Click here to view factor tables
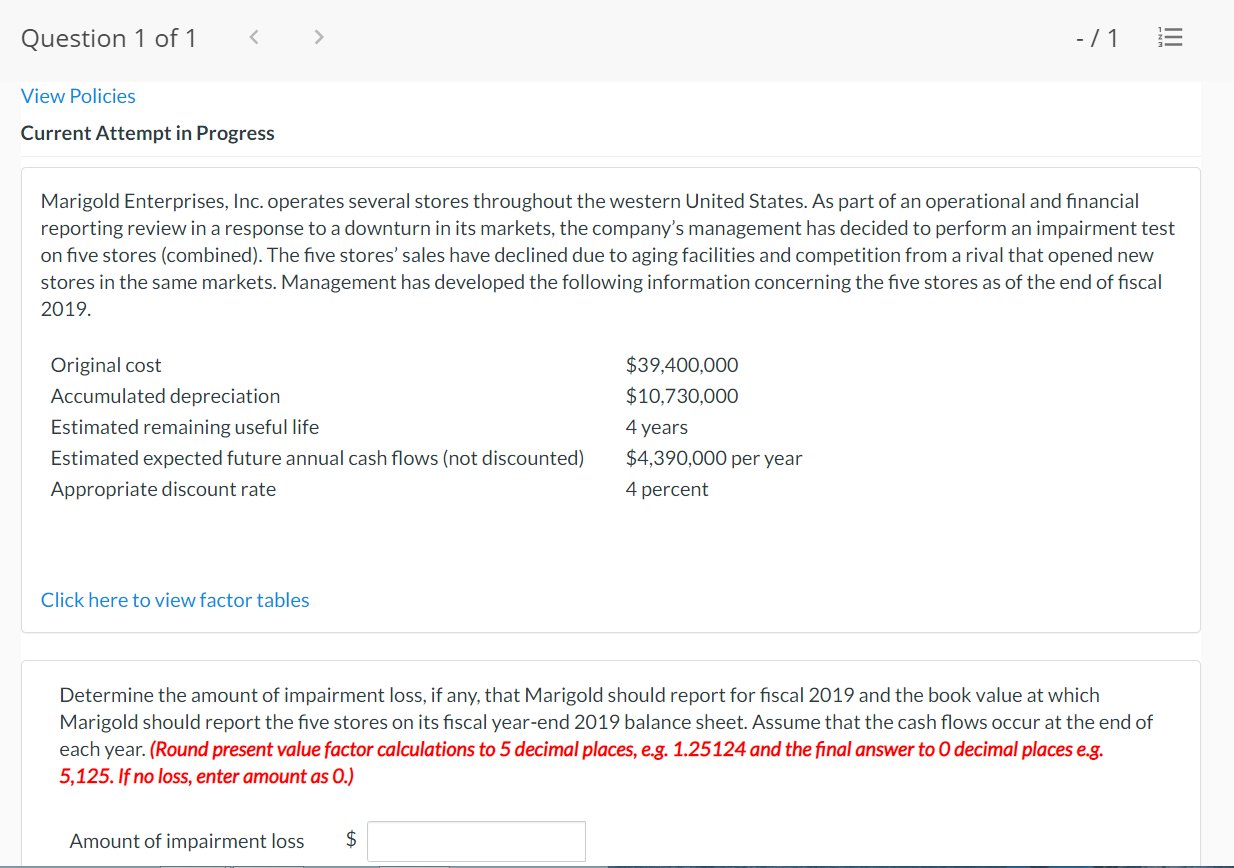1234x868 pixels. pos(175,600)
